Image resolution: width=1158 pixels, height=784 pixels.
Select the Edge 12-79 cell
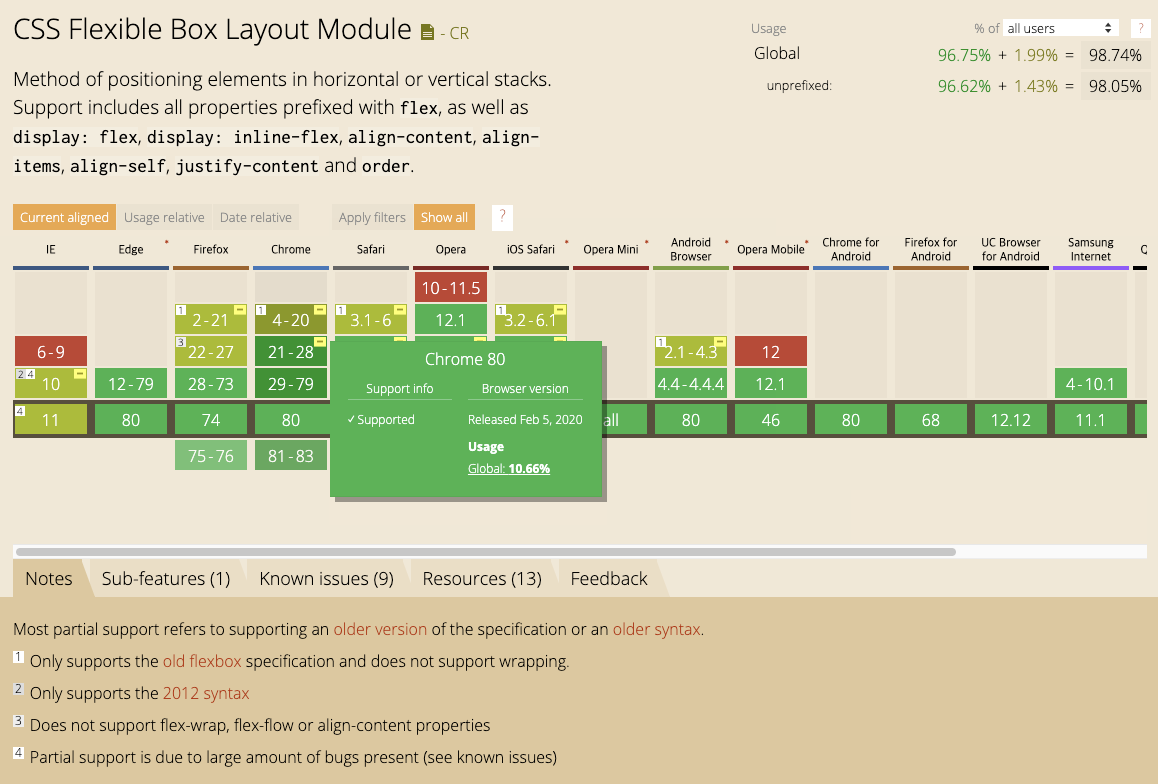click(131, 383)
